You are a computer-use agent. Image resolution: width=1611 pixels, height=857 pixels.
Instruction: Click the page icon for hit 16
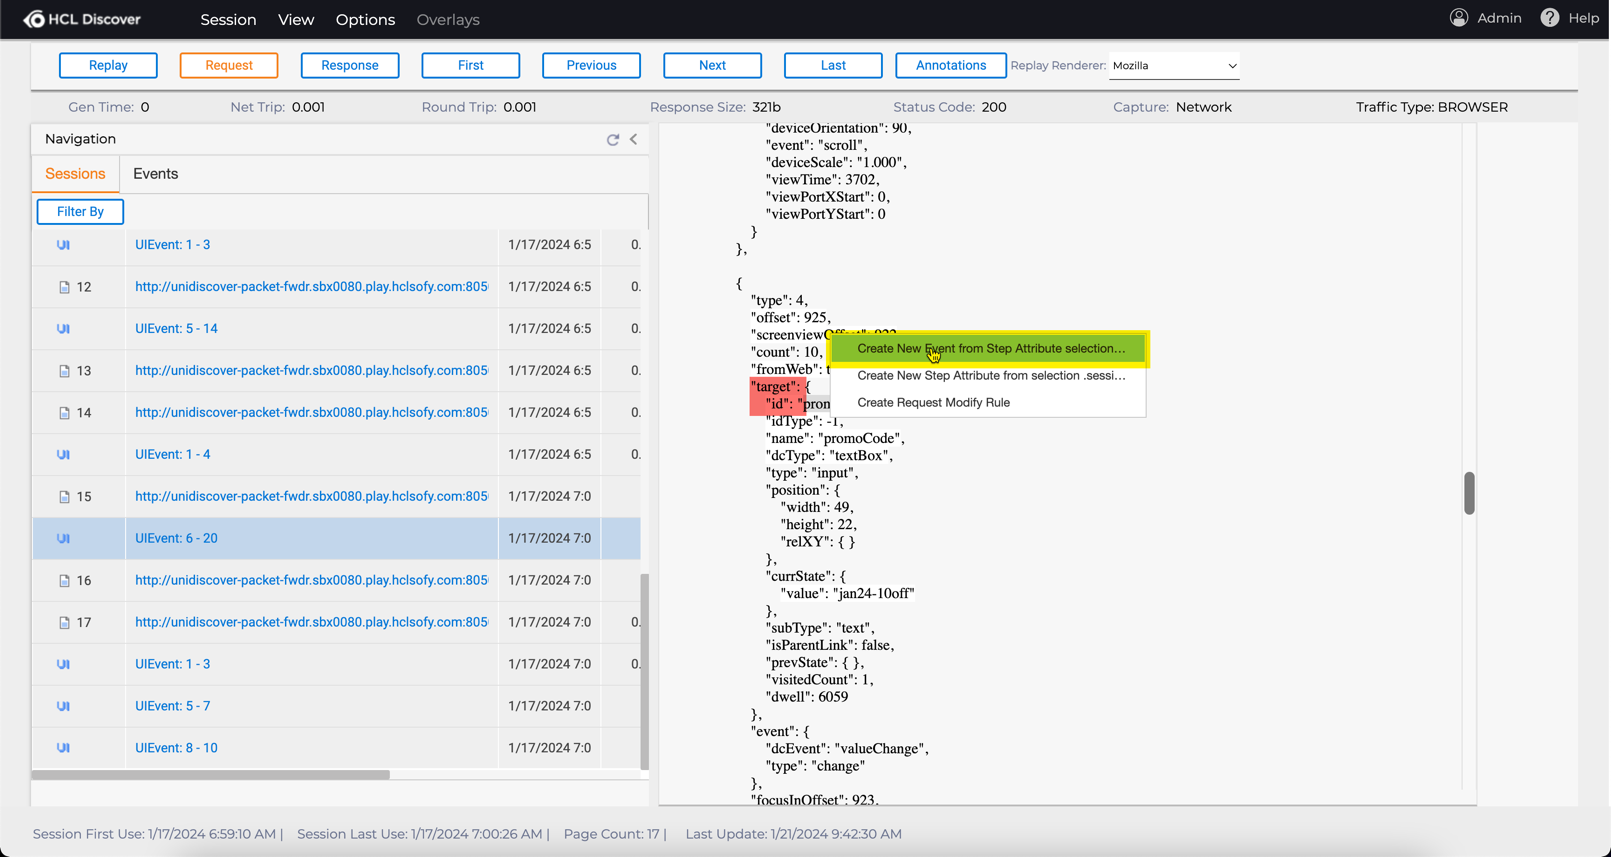tap(64, 581)
